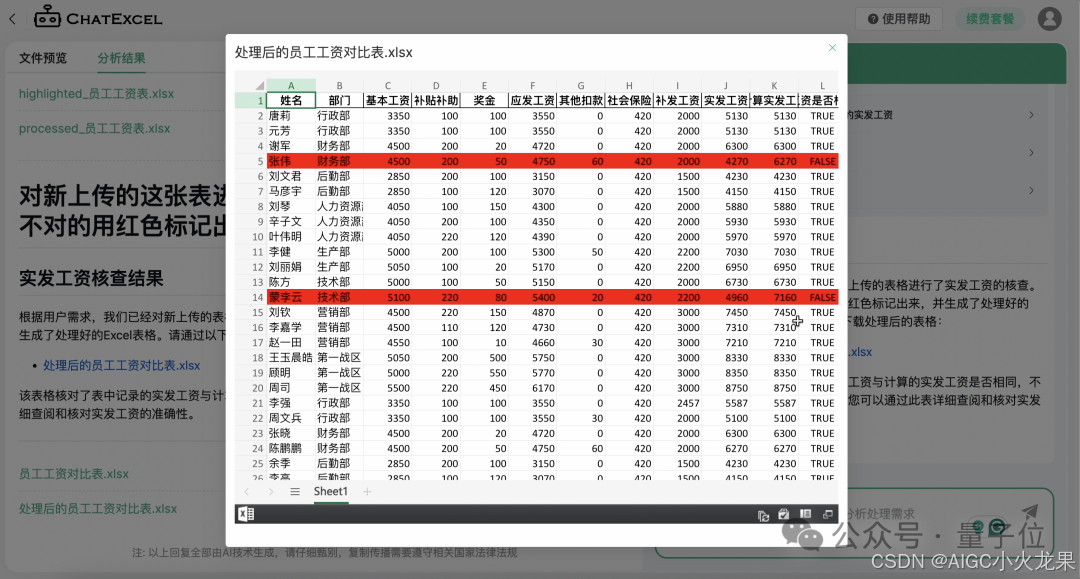
Task: Click the ChatExcel back arrow
Action: 12,19
